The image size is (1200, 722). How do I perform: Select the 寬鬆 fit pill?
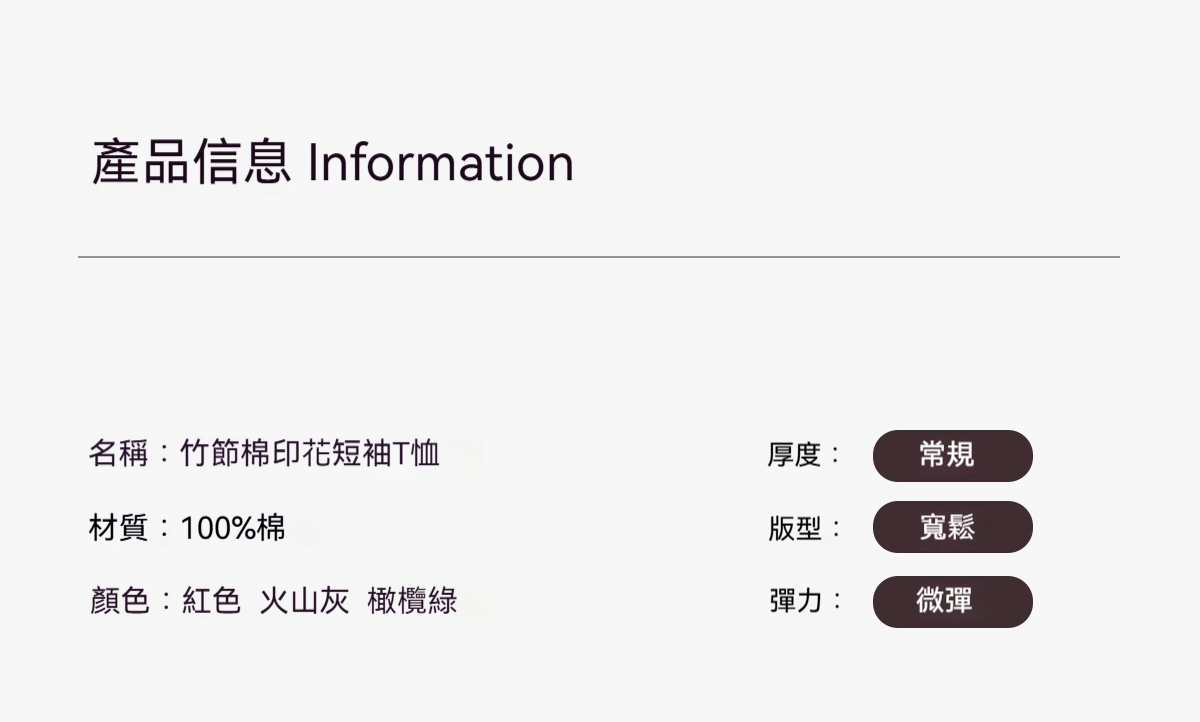point(952,527)
